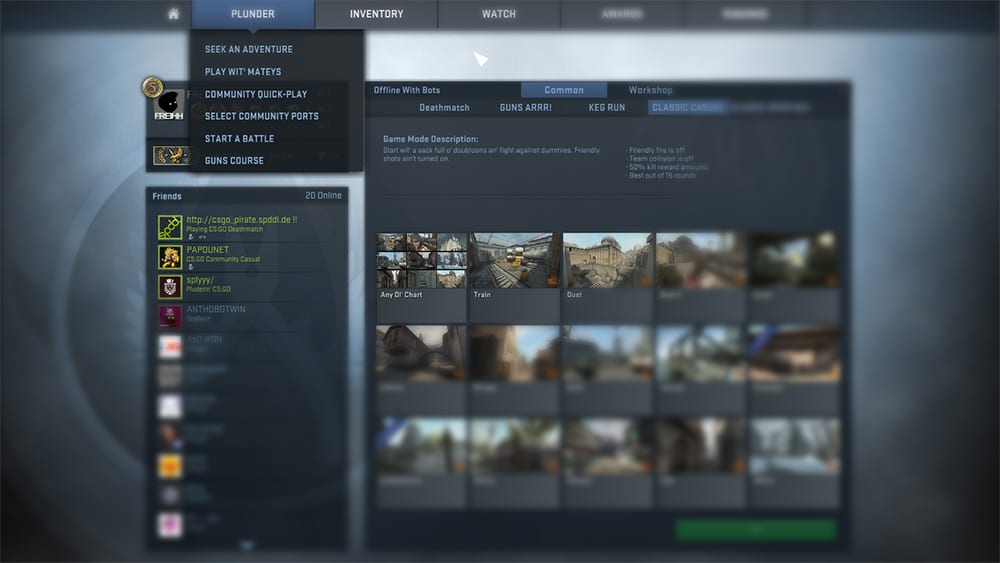Click PAPOUNET's friend avatar
This screenshot has height=563, width=1000.
170,257
